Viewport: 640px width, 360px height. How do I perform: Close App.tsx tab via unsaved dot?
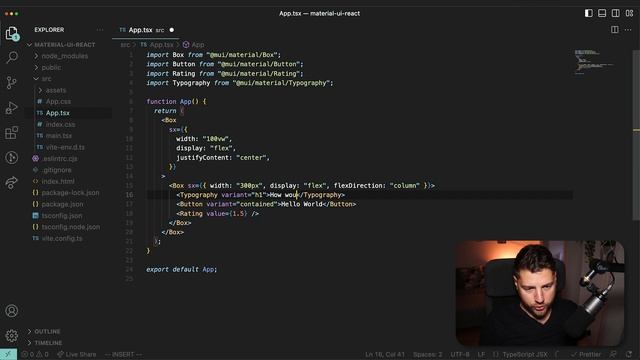[171, 30]
